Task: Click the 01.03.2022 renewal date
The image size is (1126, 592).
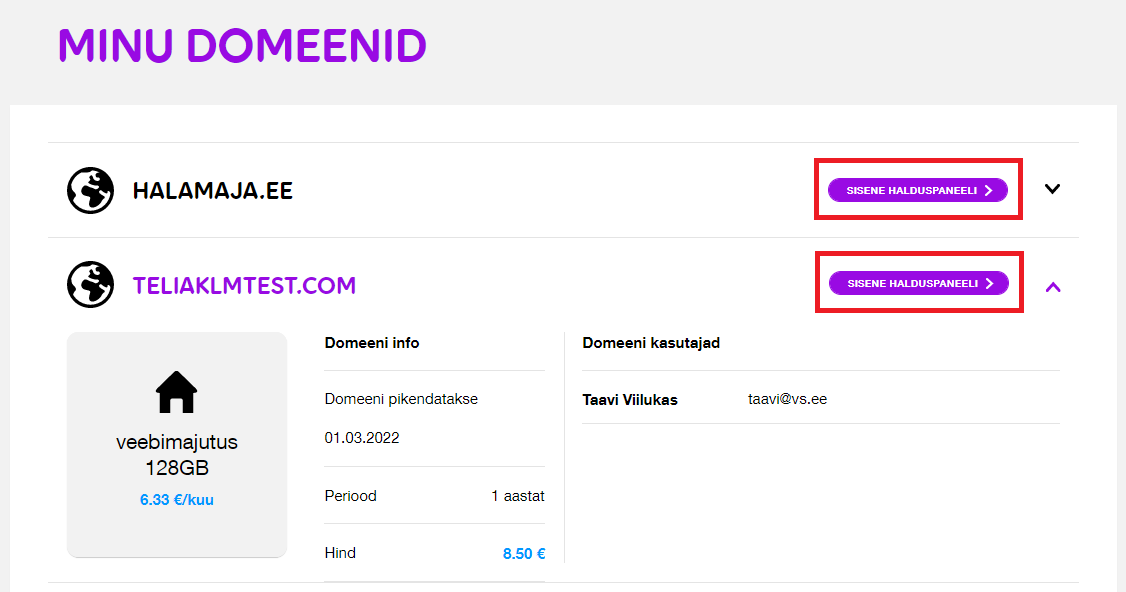Action: click(x=362, y=438)
